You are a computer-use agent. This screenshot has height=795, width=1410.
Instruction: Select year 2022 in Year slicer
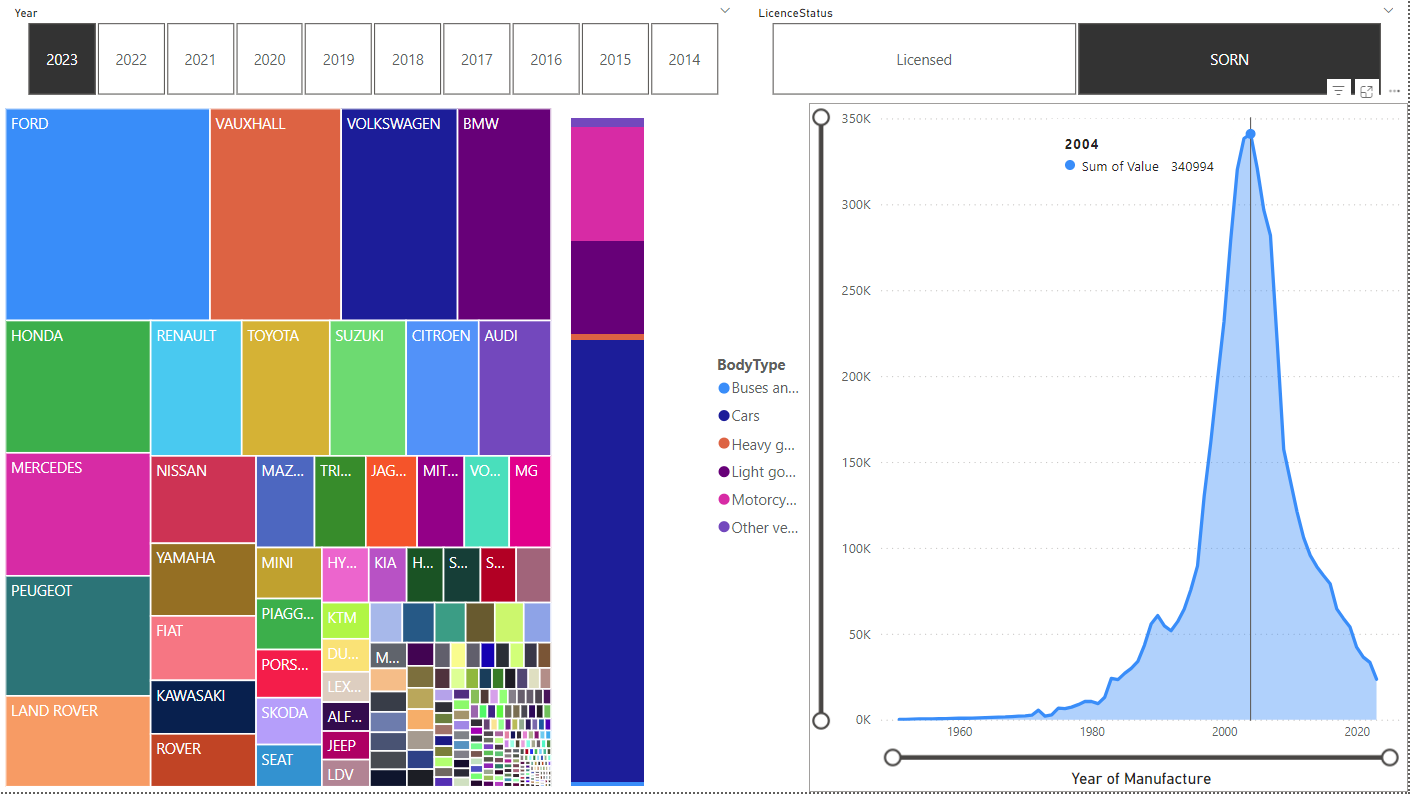pyautogui.click(x=131, y=59)
